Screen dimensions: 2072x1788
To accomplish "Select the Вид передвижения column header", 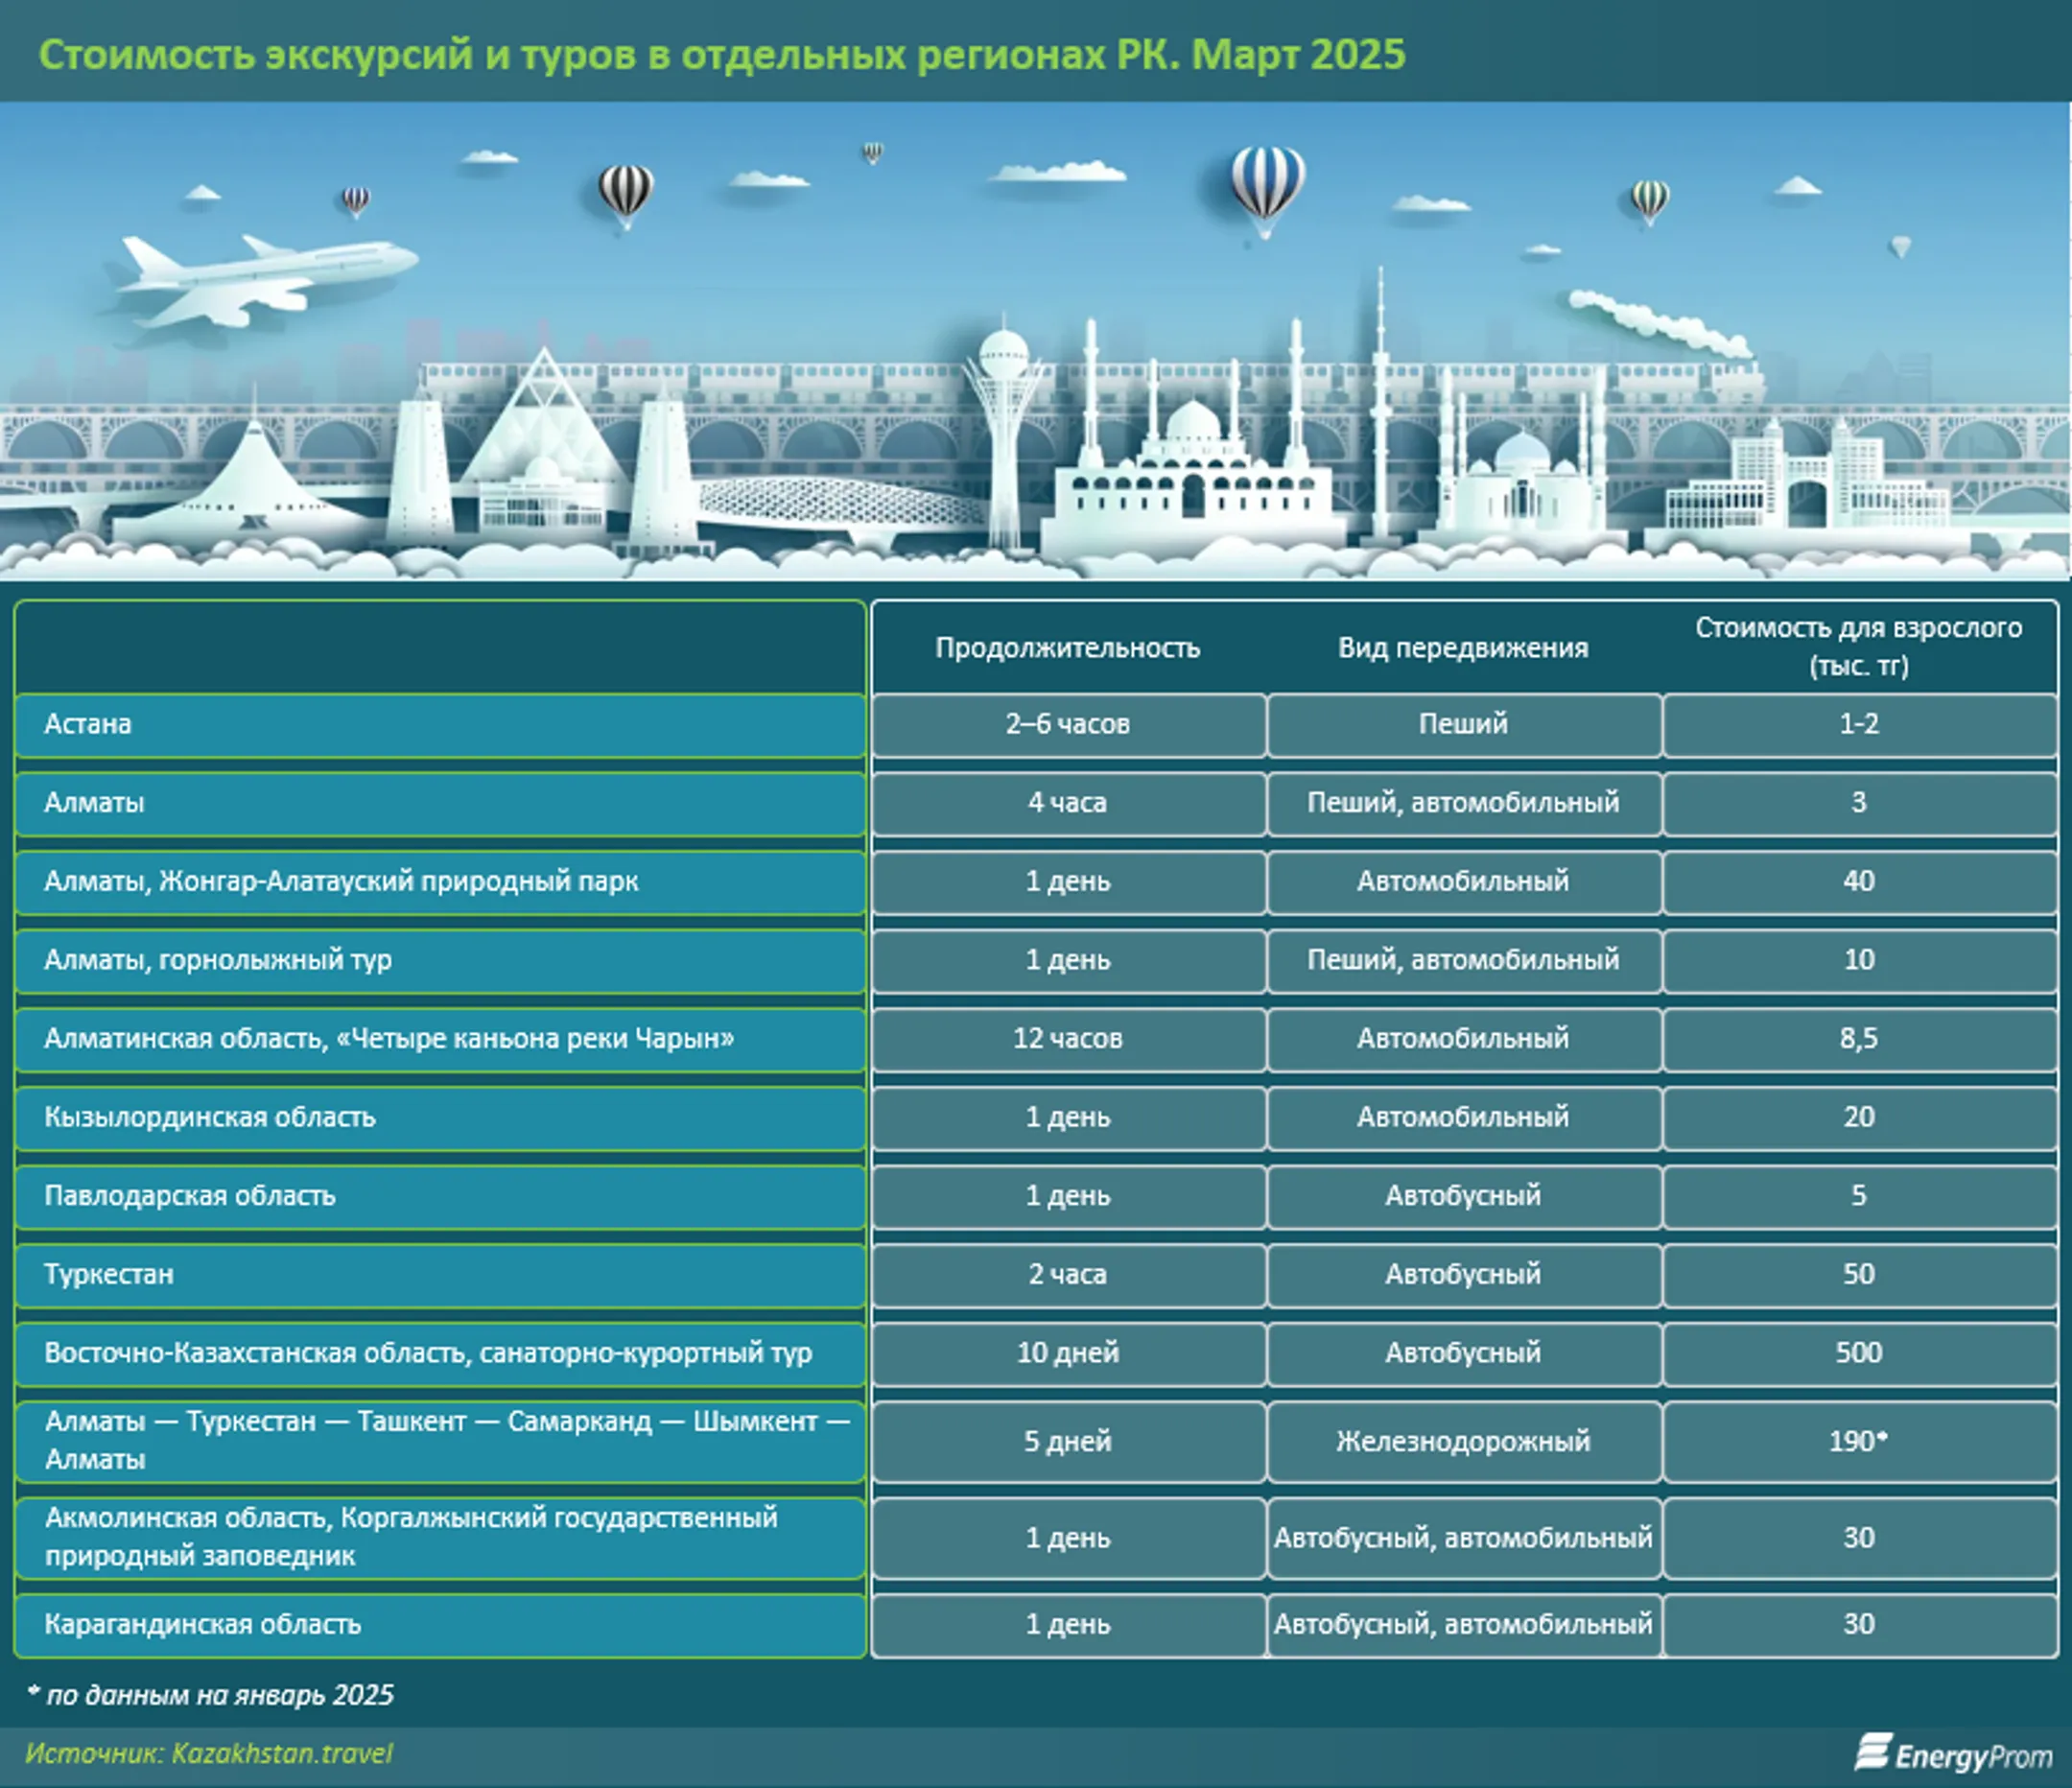I will [x=1463, y=648].
